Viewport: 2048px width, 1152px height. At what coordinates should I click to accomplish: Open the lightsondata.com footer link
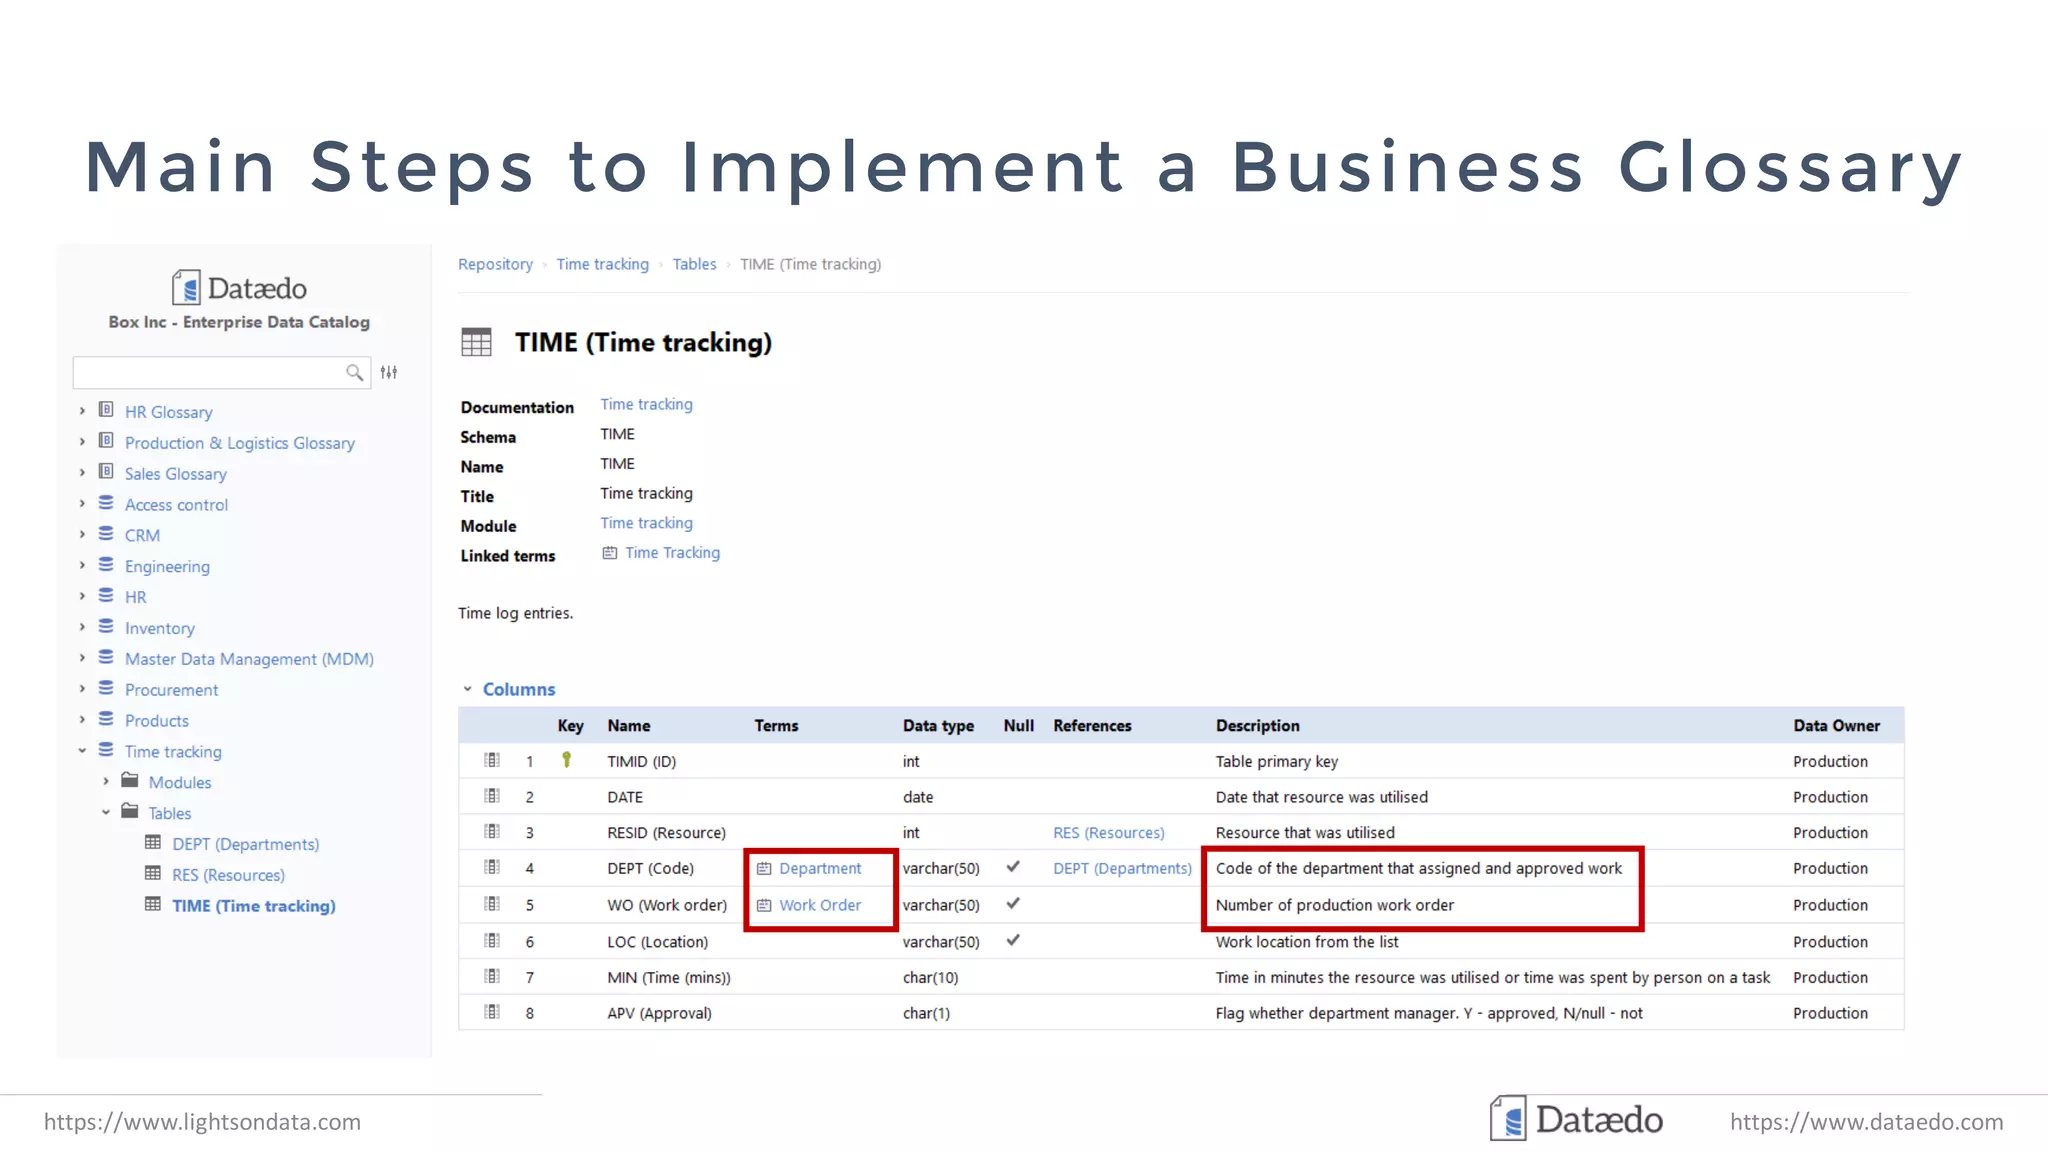tap(202, 1122)
